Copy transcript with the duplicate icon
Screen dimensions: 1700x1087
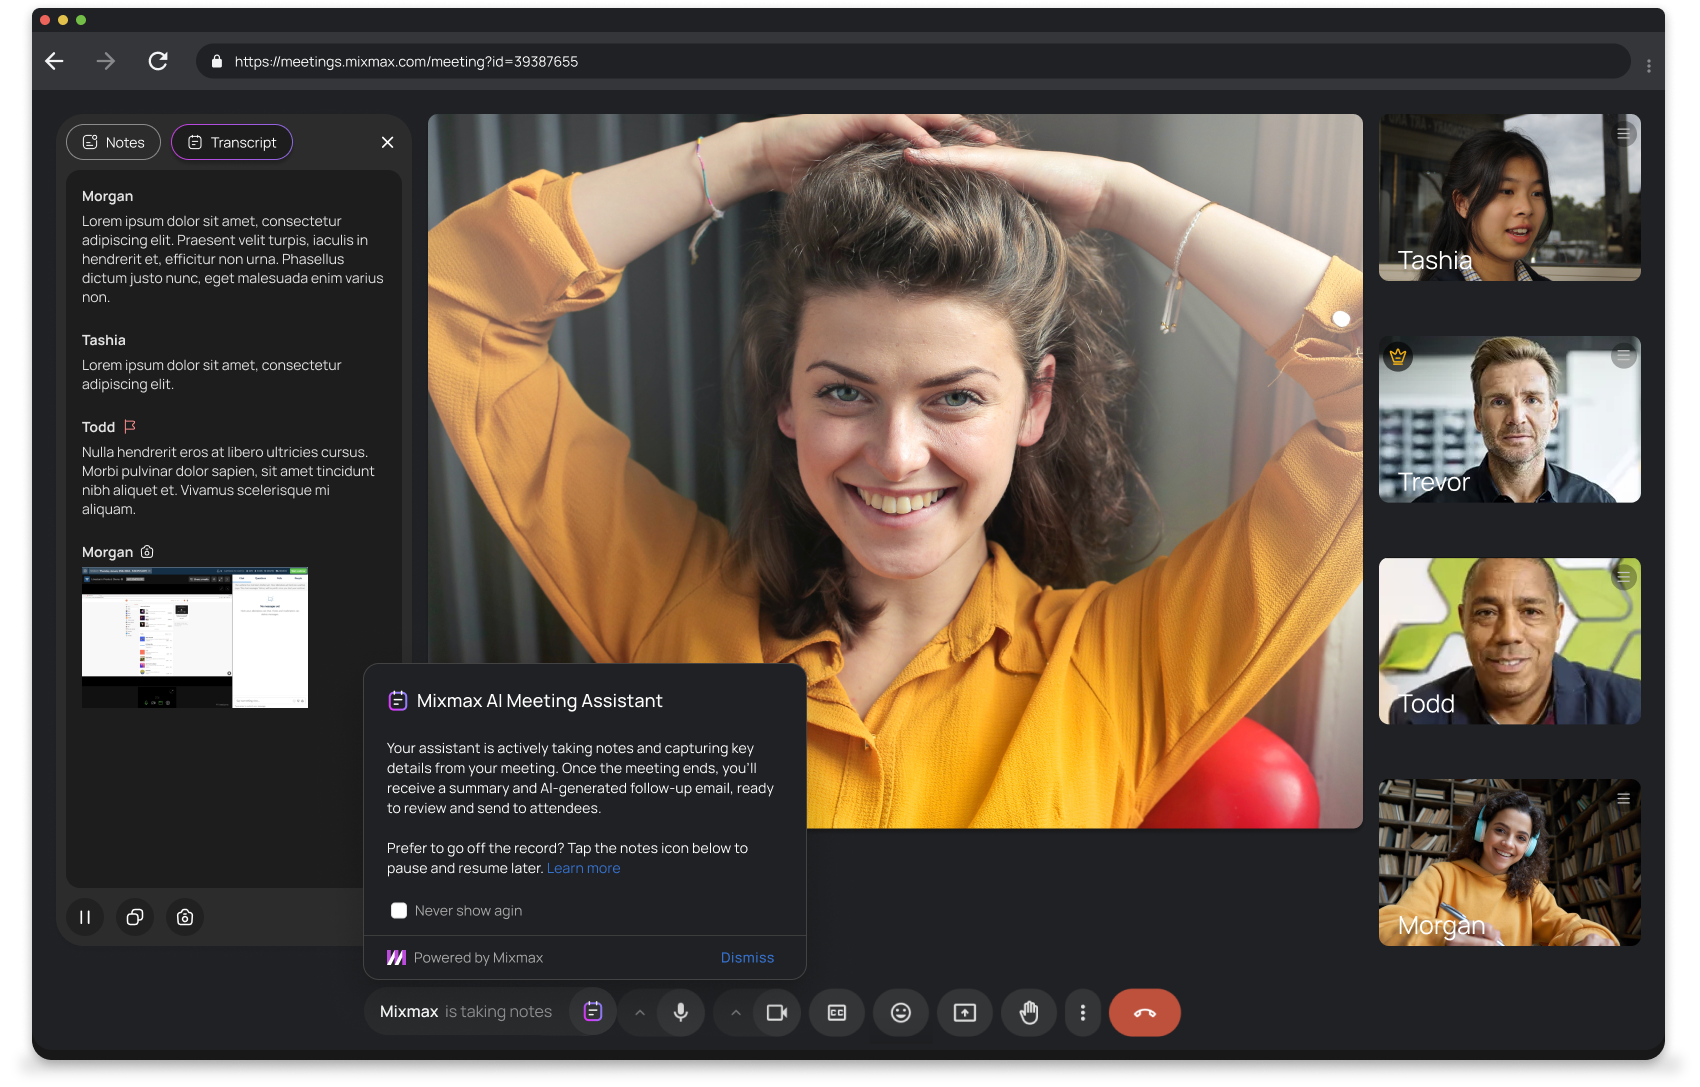[x=135, y=917]
